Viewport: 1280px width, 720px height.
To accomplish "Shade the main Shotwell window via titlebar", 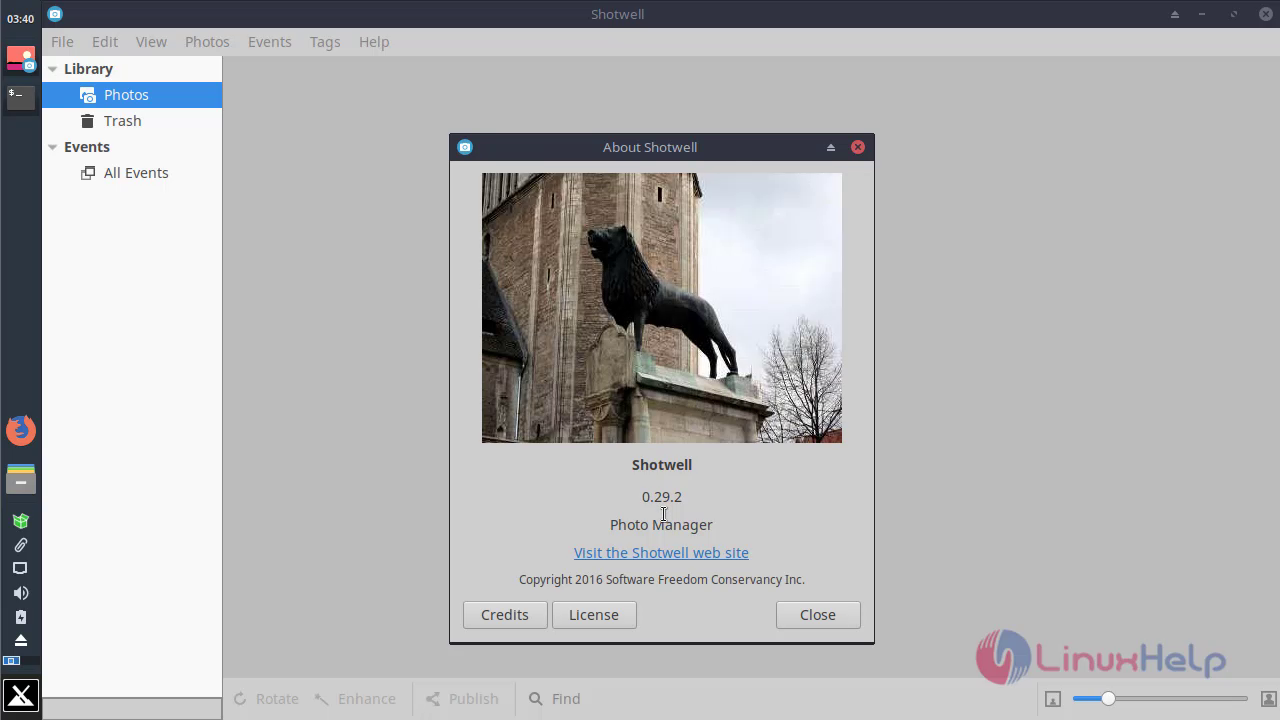I will pos(1175,14).
